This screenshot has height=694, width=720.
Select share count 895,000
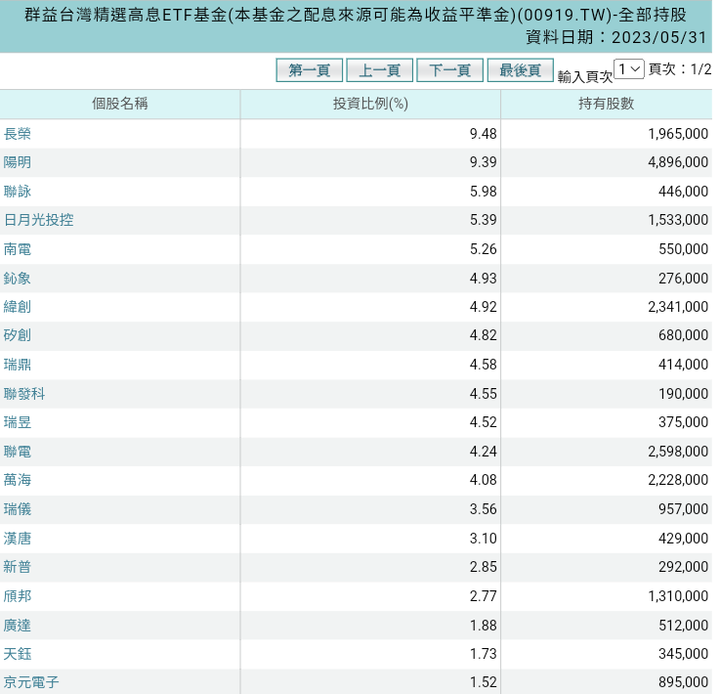683,682
